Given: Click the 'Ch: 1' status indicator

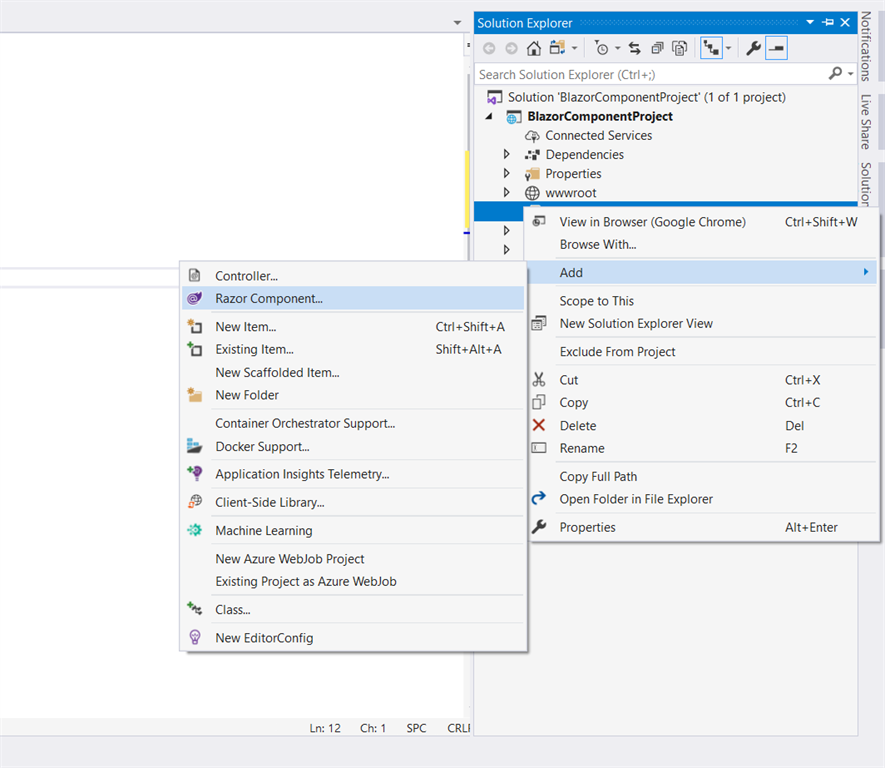Looking at the screenshot, I should tap(373, 728).
